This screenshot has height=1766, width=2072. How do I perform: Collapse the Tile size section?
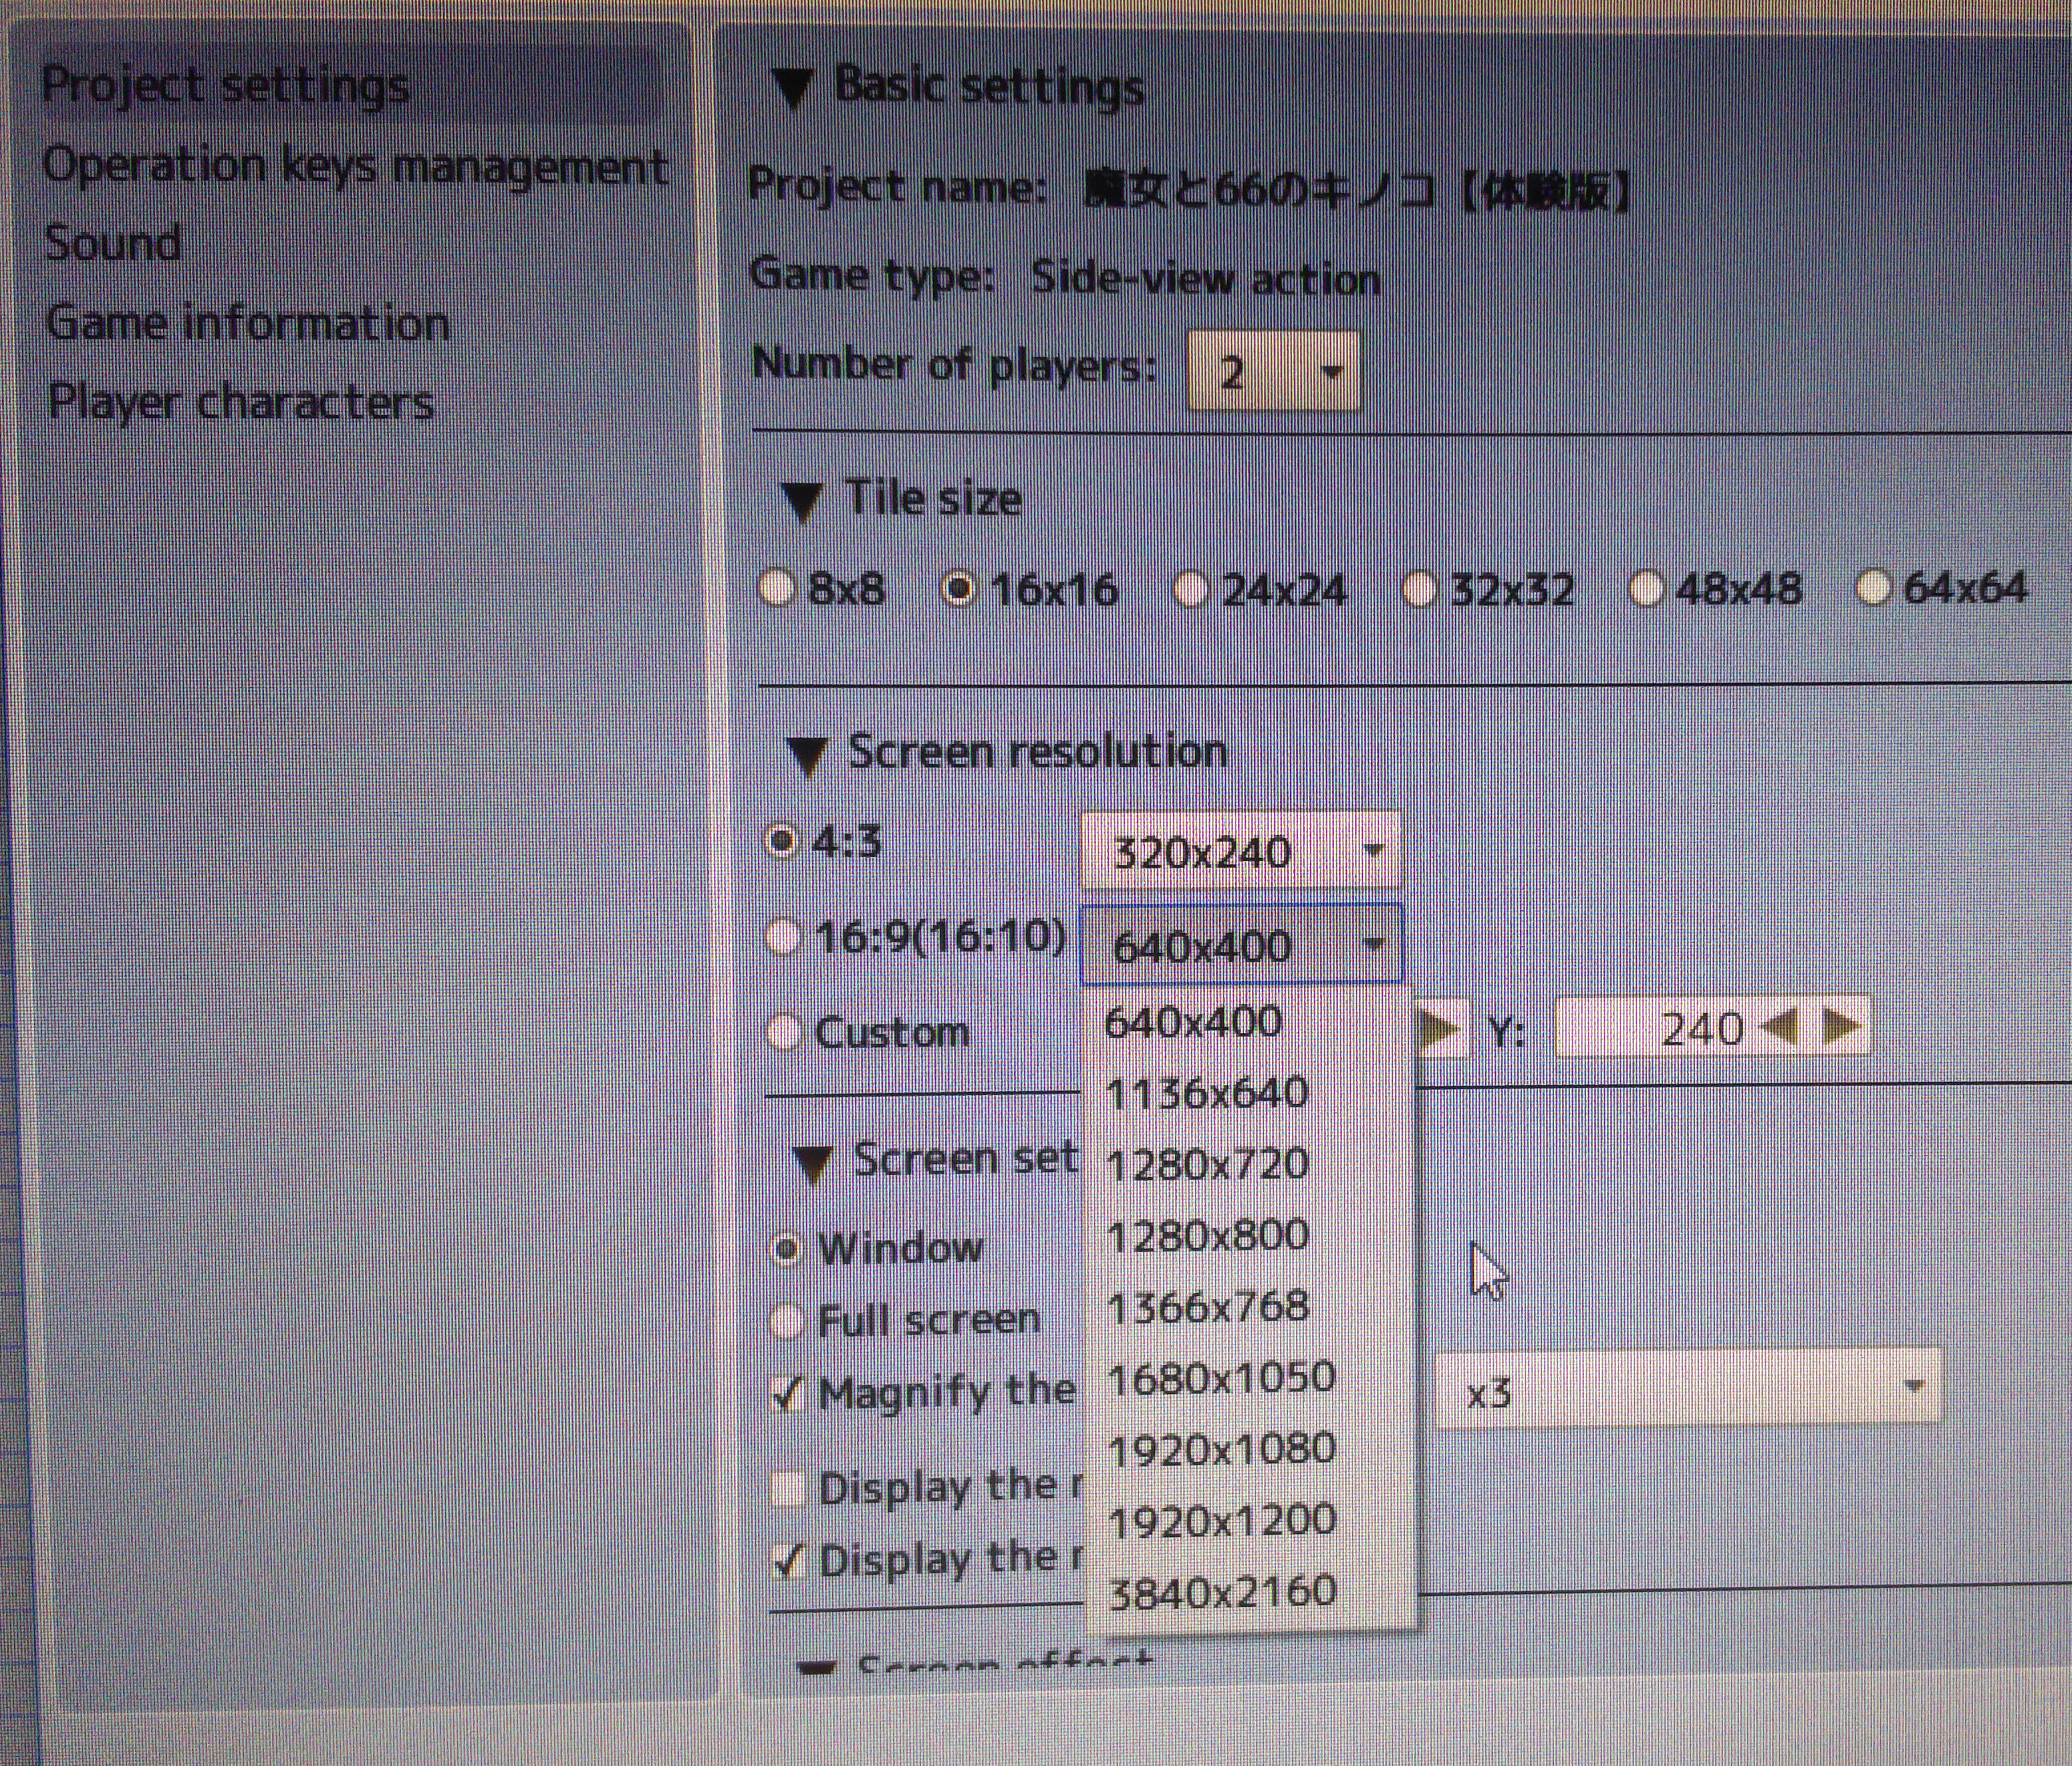[803, 501]
